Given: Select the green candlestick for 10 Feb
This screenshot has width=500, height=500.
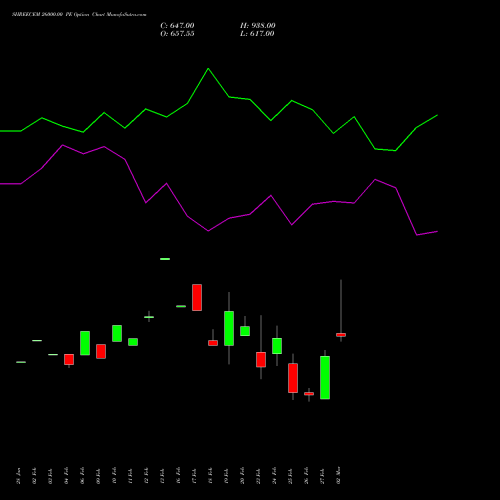Looking at the screenshot, I should pos(117,333).
